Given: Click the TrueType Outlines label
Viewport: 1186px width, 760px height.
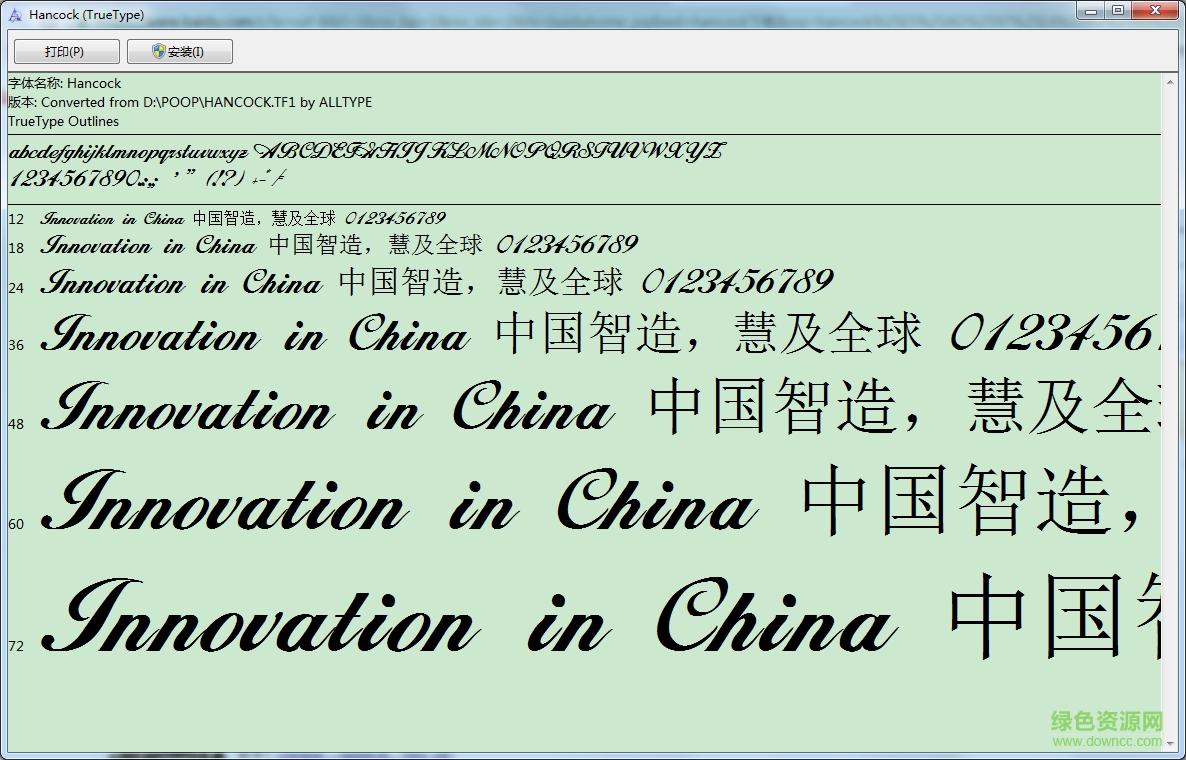Looking at the screenshot, I should pos(63,121).
